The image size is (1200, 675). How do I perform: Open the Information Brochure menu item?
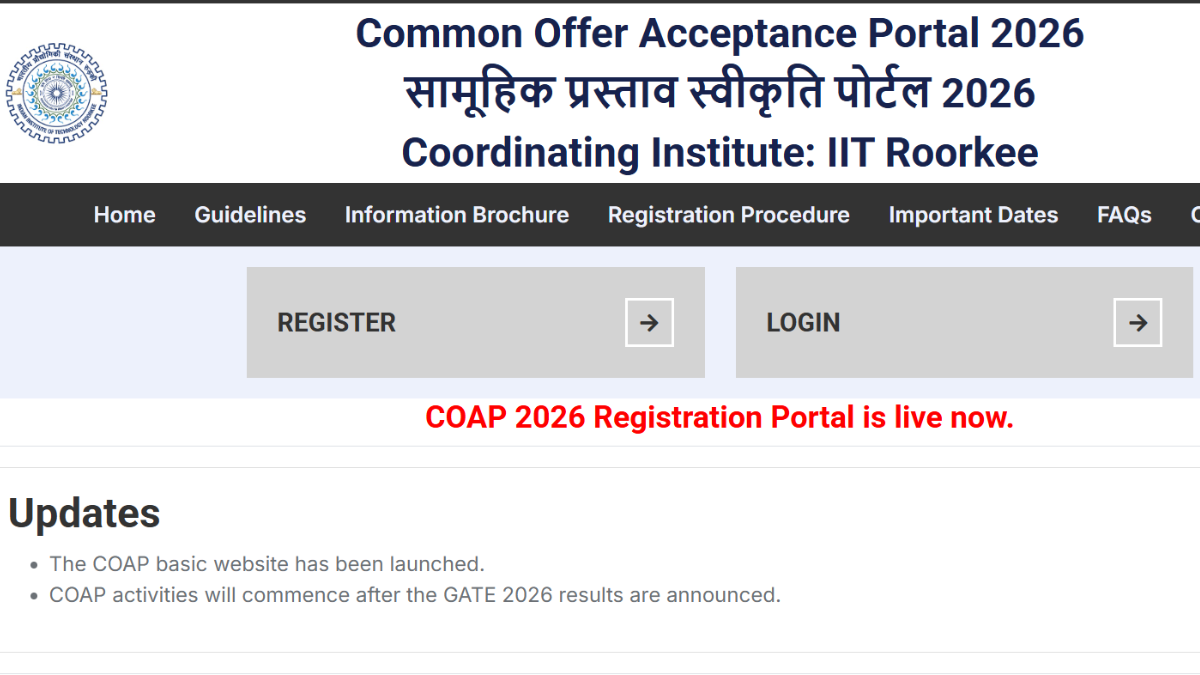456,215
